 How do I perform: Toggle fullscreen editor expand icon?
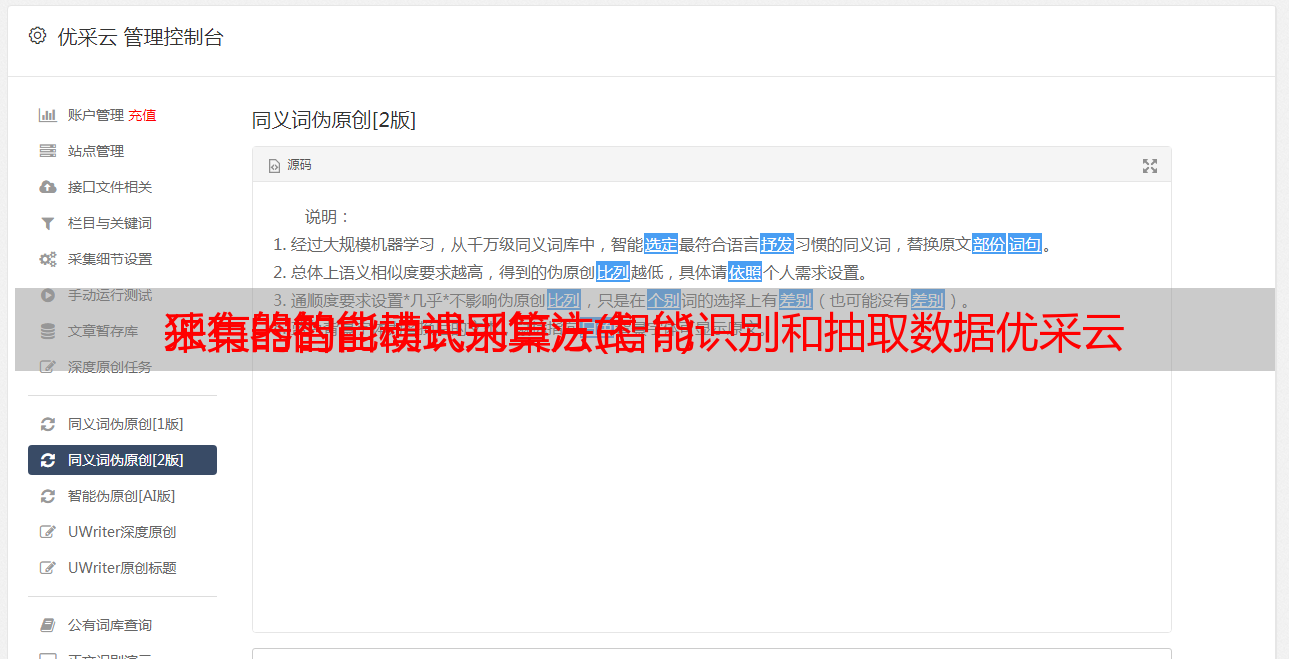(x=1150, y=166)
